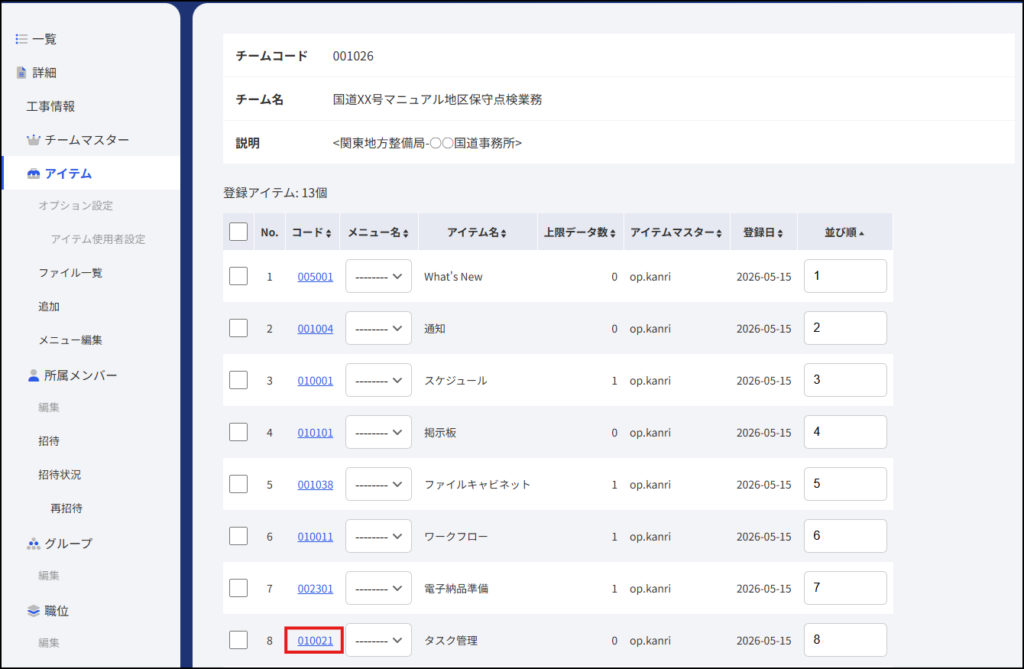Open menu name dropdown for スケジュール
1024x669 pixels.
tap(378, 380)
